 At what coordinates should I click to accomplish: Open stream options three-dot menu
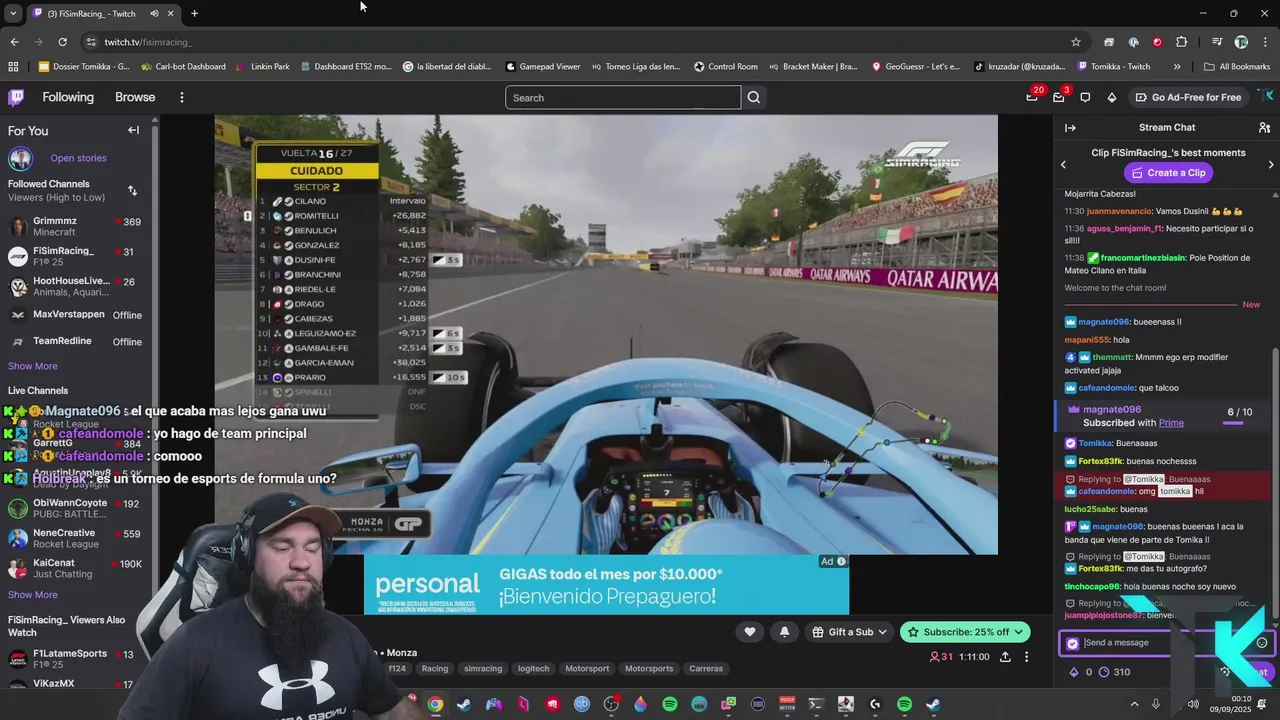(1026, 657)
